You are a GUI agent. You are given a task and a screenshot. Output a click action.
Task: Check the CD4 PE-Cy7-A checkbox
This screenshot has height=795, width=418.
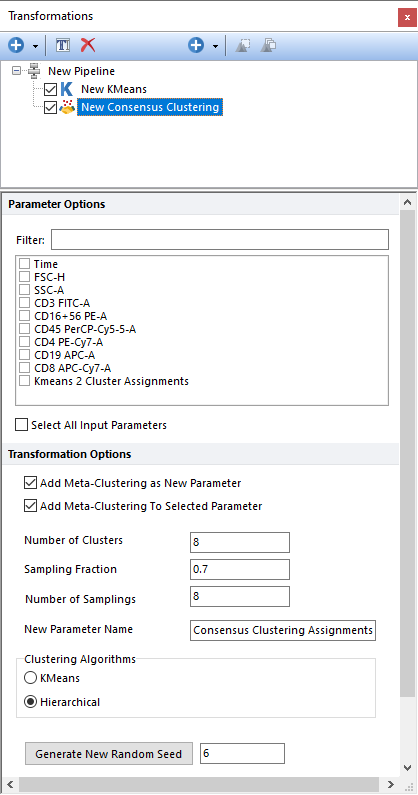25,342
